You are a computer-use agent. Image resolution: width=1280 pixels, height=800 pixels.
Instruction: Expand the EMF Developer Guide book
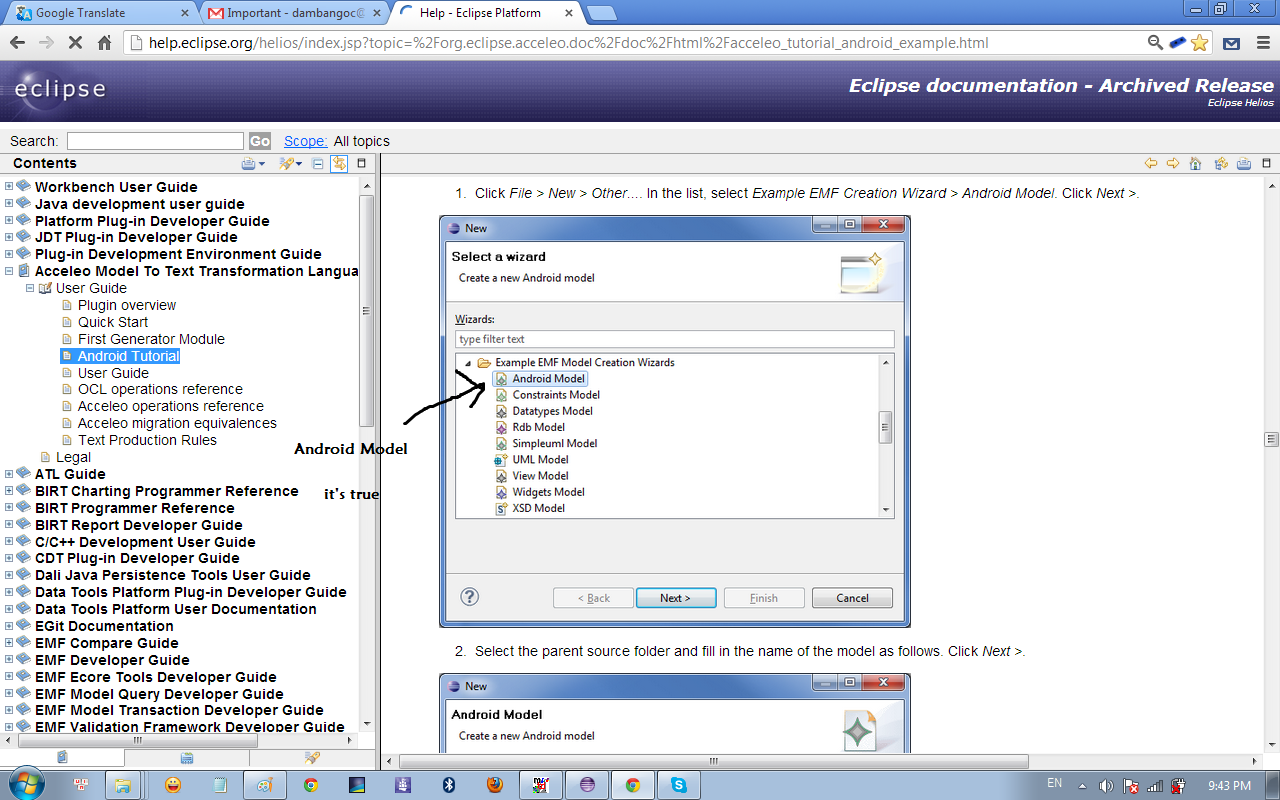tap(9, 659)
